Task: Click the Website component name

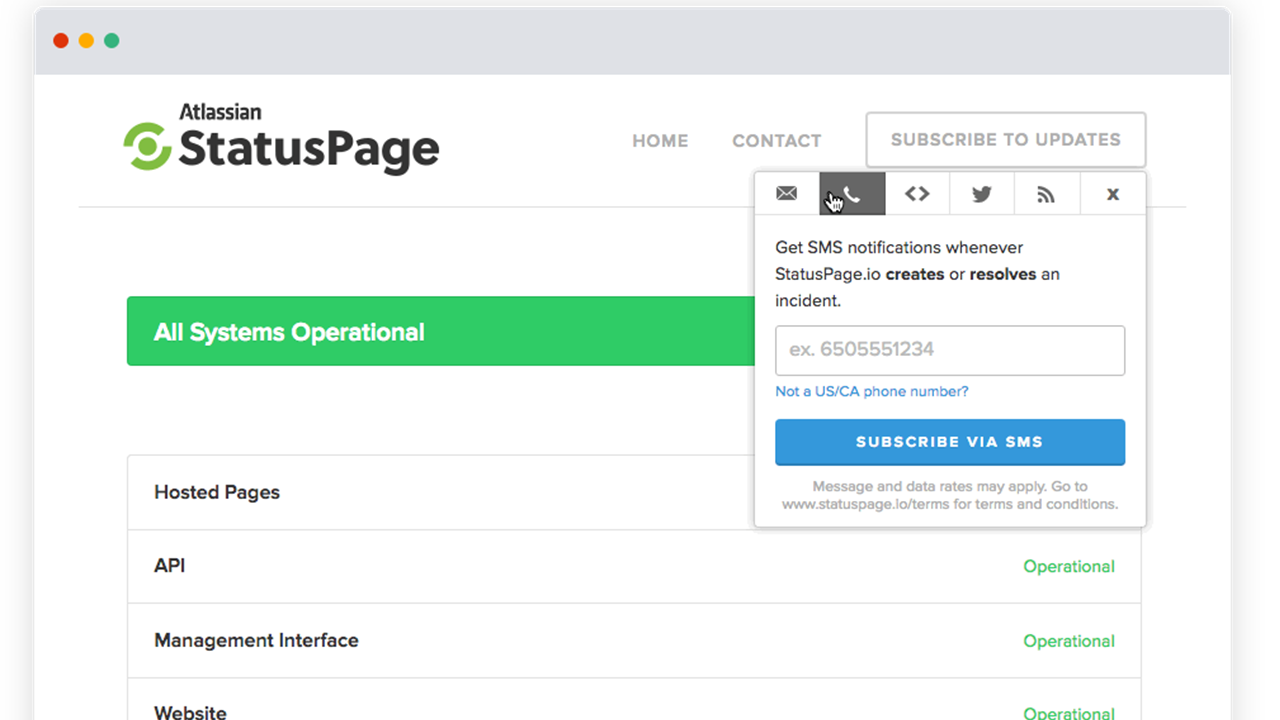Action: [x=190, y=712]
